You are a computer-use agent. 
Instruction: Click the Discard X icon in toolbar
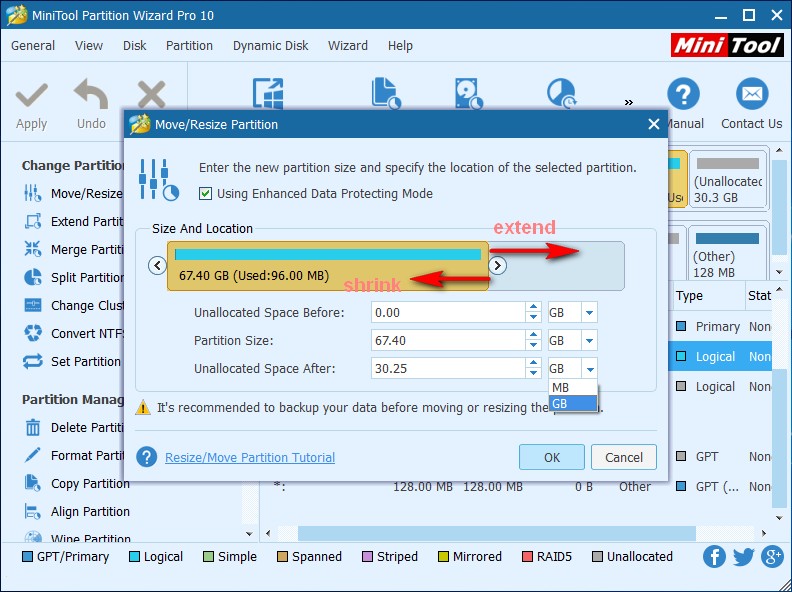pyautogui.click(x=152, y=94)
